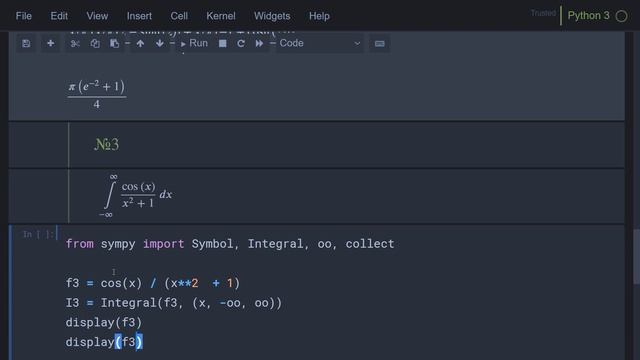
Task: Click the first display(f3) line
Action: [x=104, y=322]
